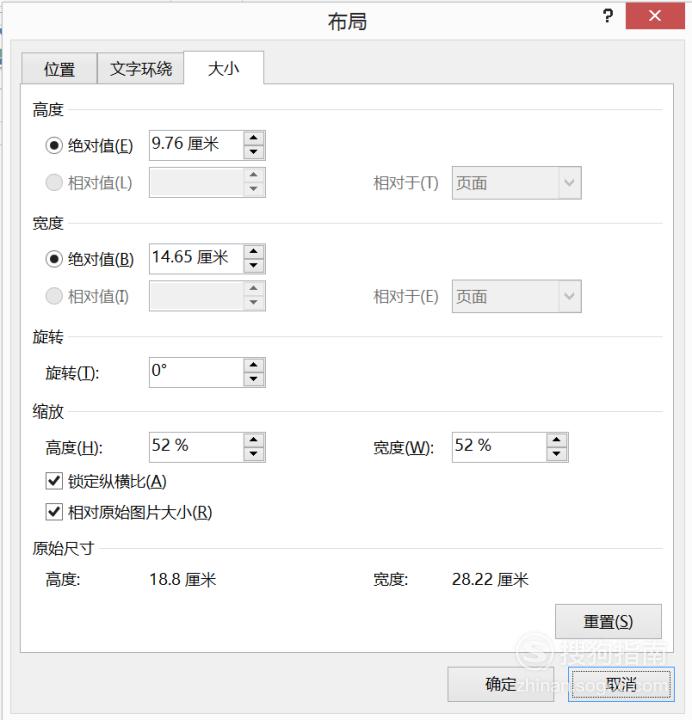The image size is (692, 720).
Task: Select width 绝对值(B) radio button
Action: [54, 259]
